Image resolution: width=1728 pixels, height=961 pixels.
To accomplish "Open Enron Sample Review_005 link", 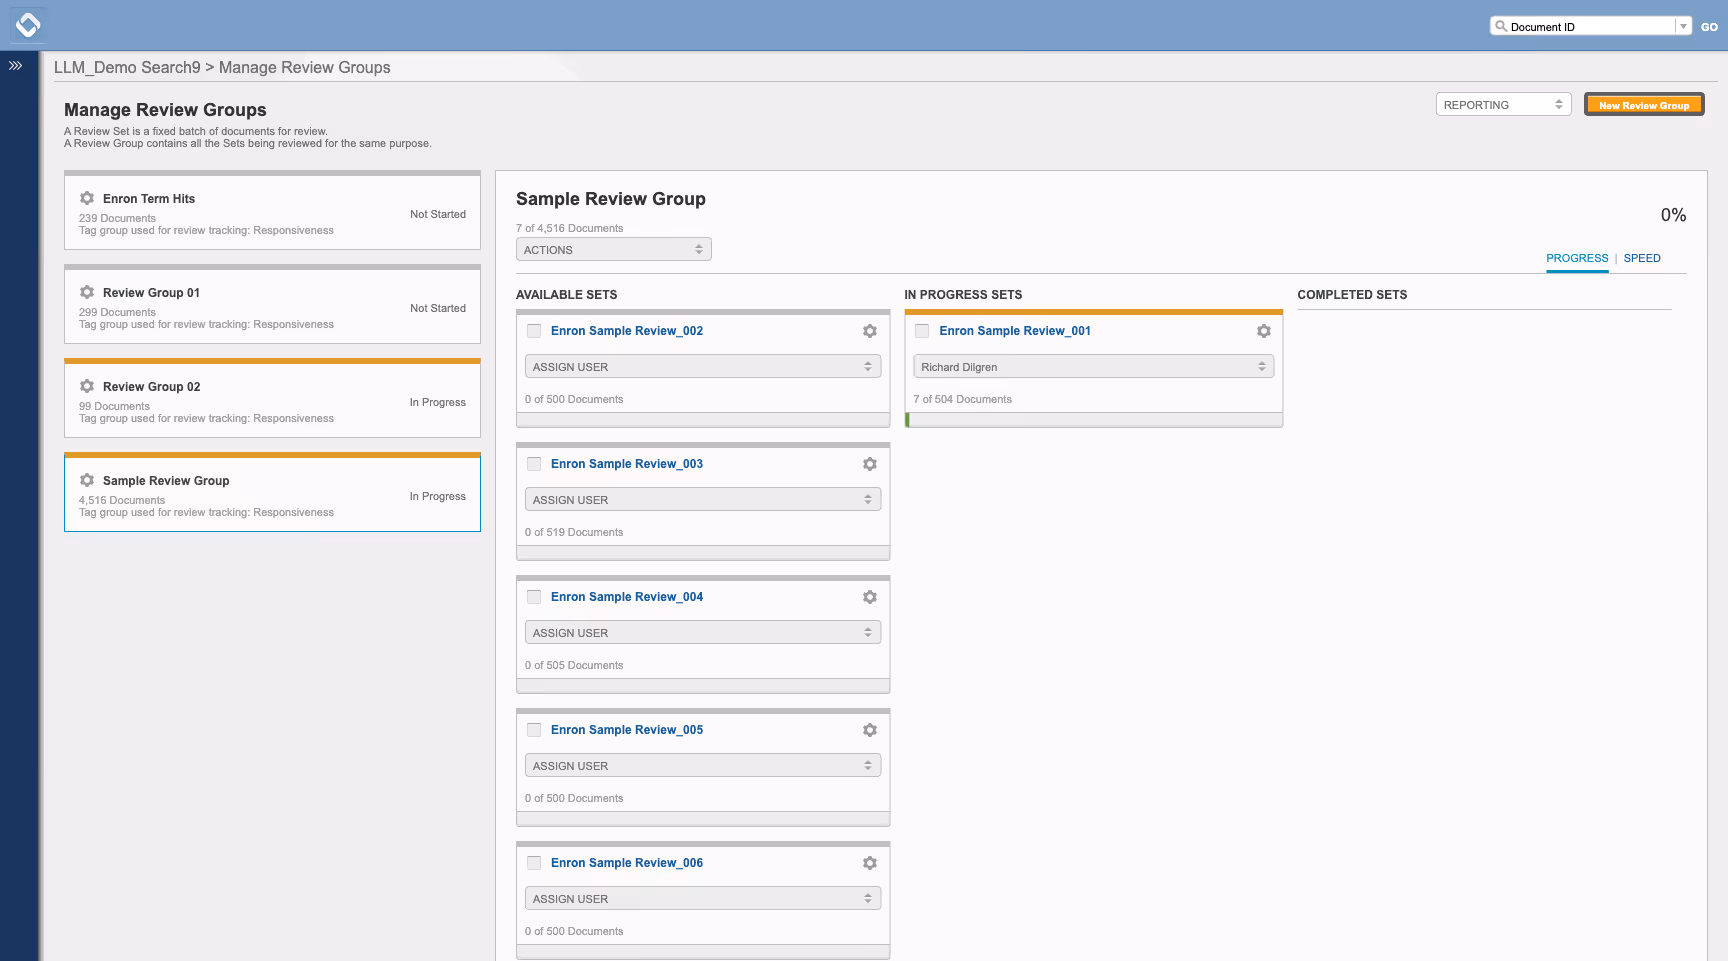I will [627, 730].
